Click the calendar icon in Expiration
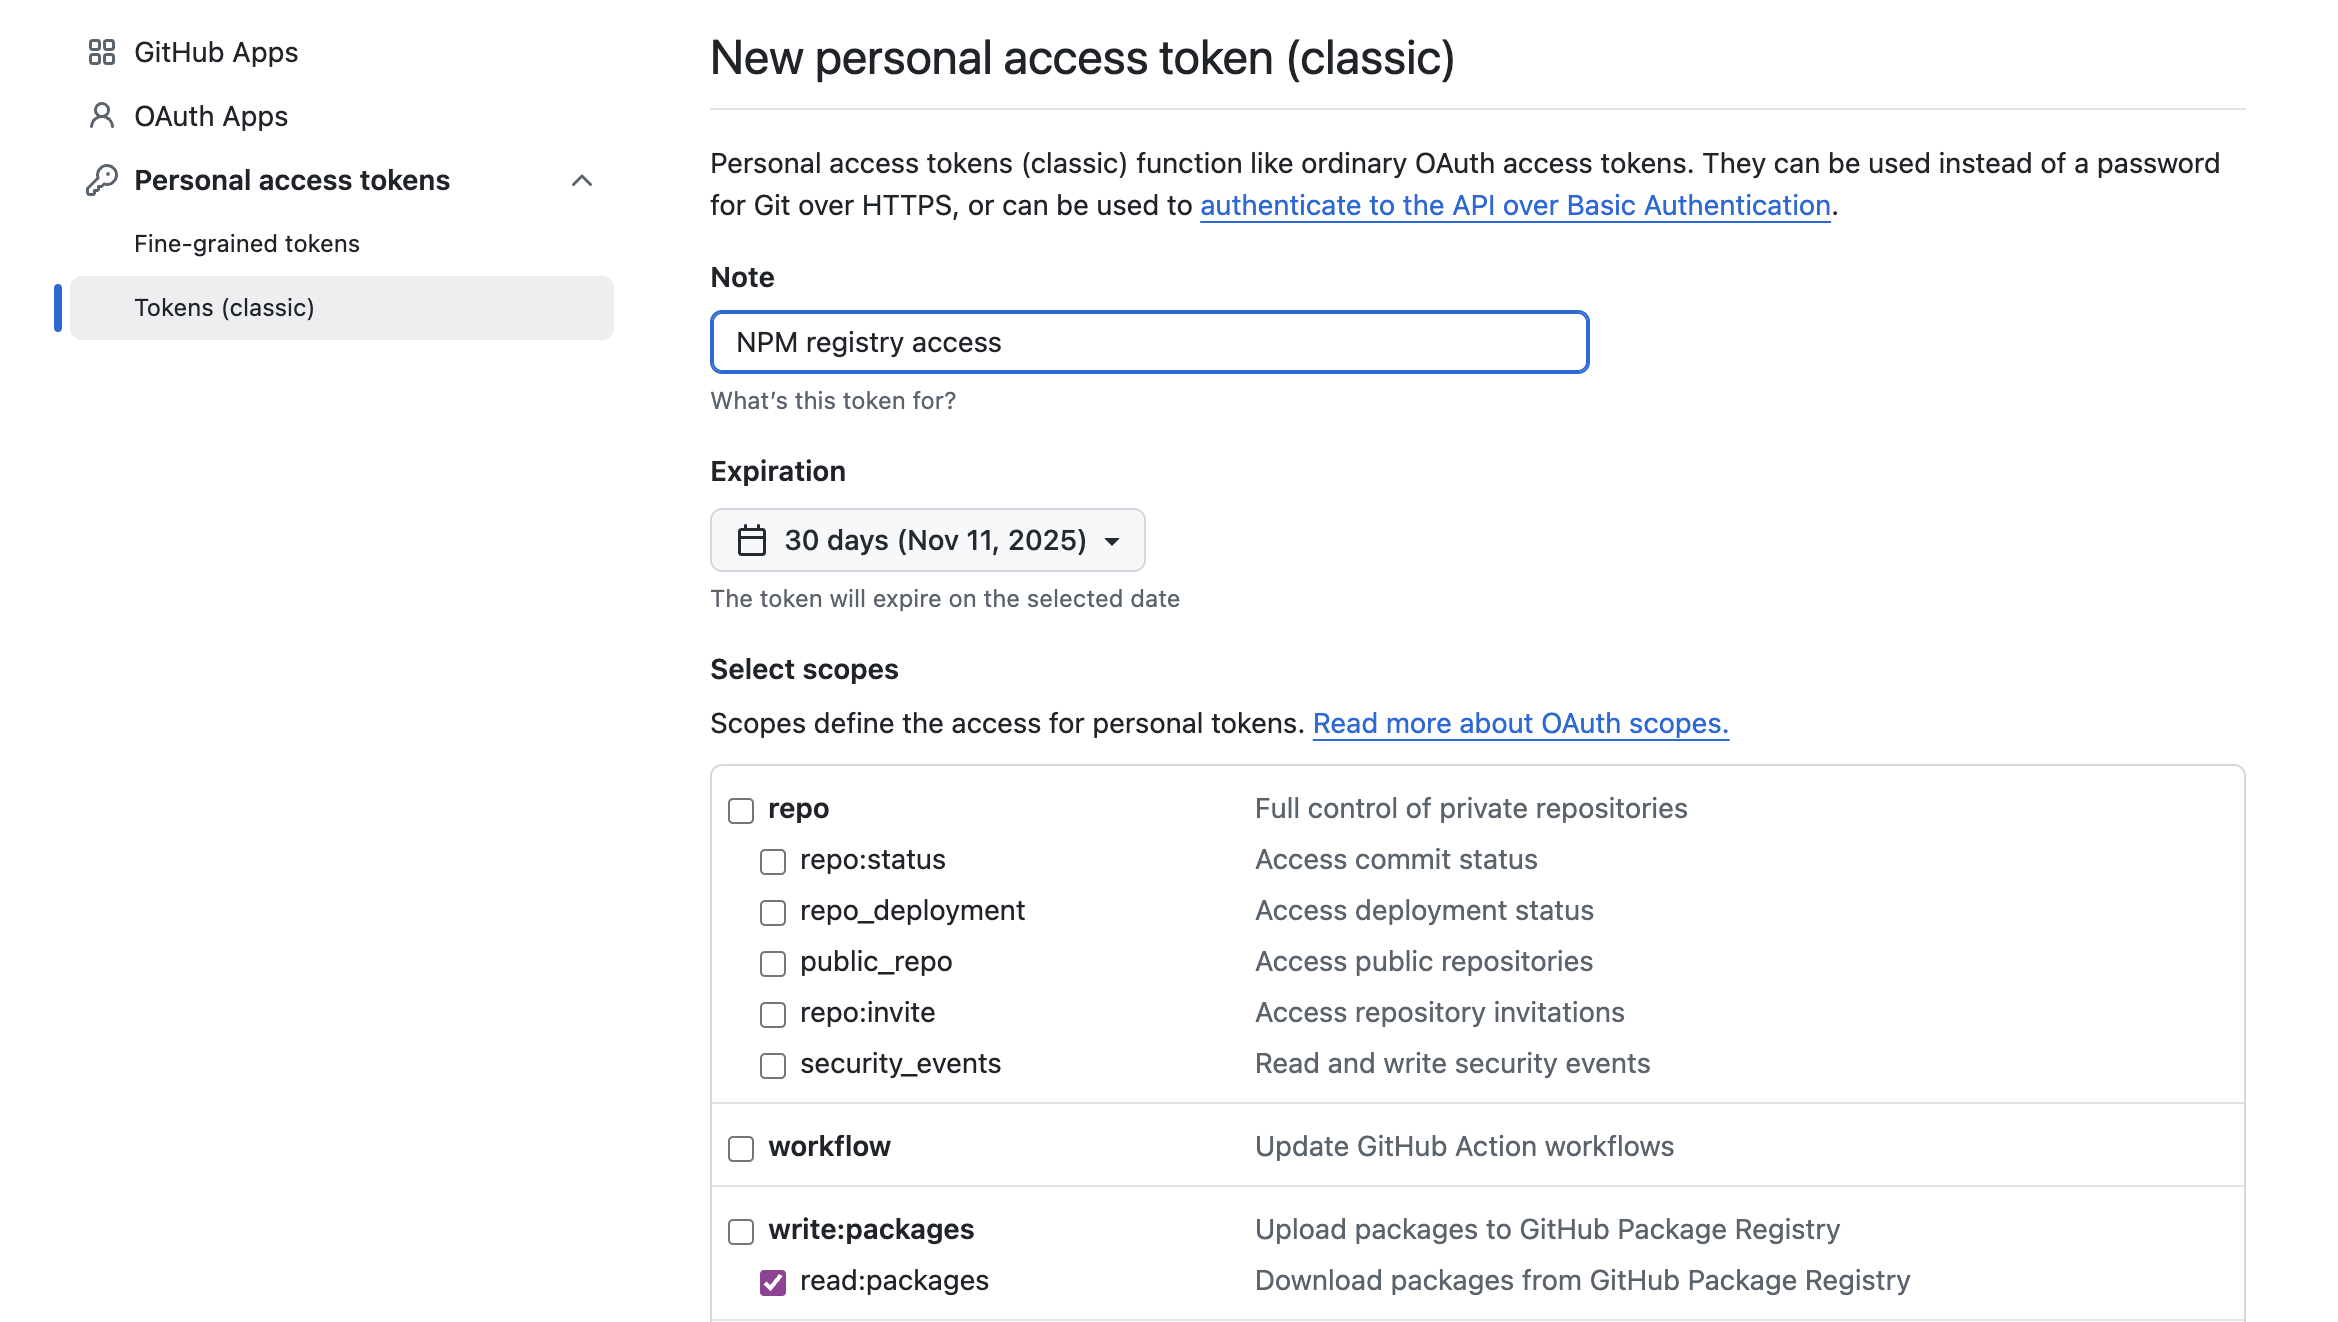The height and width of the screenshot is (1322, 2338). point(752,541)
